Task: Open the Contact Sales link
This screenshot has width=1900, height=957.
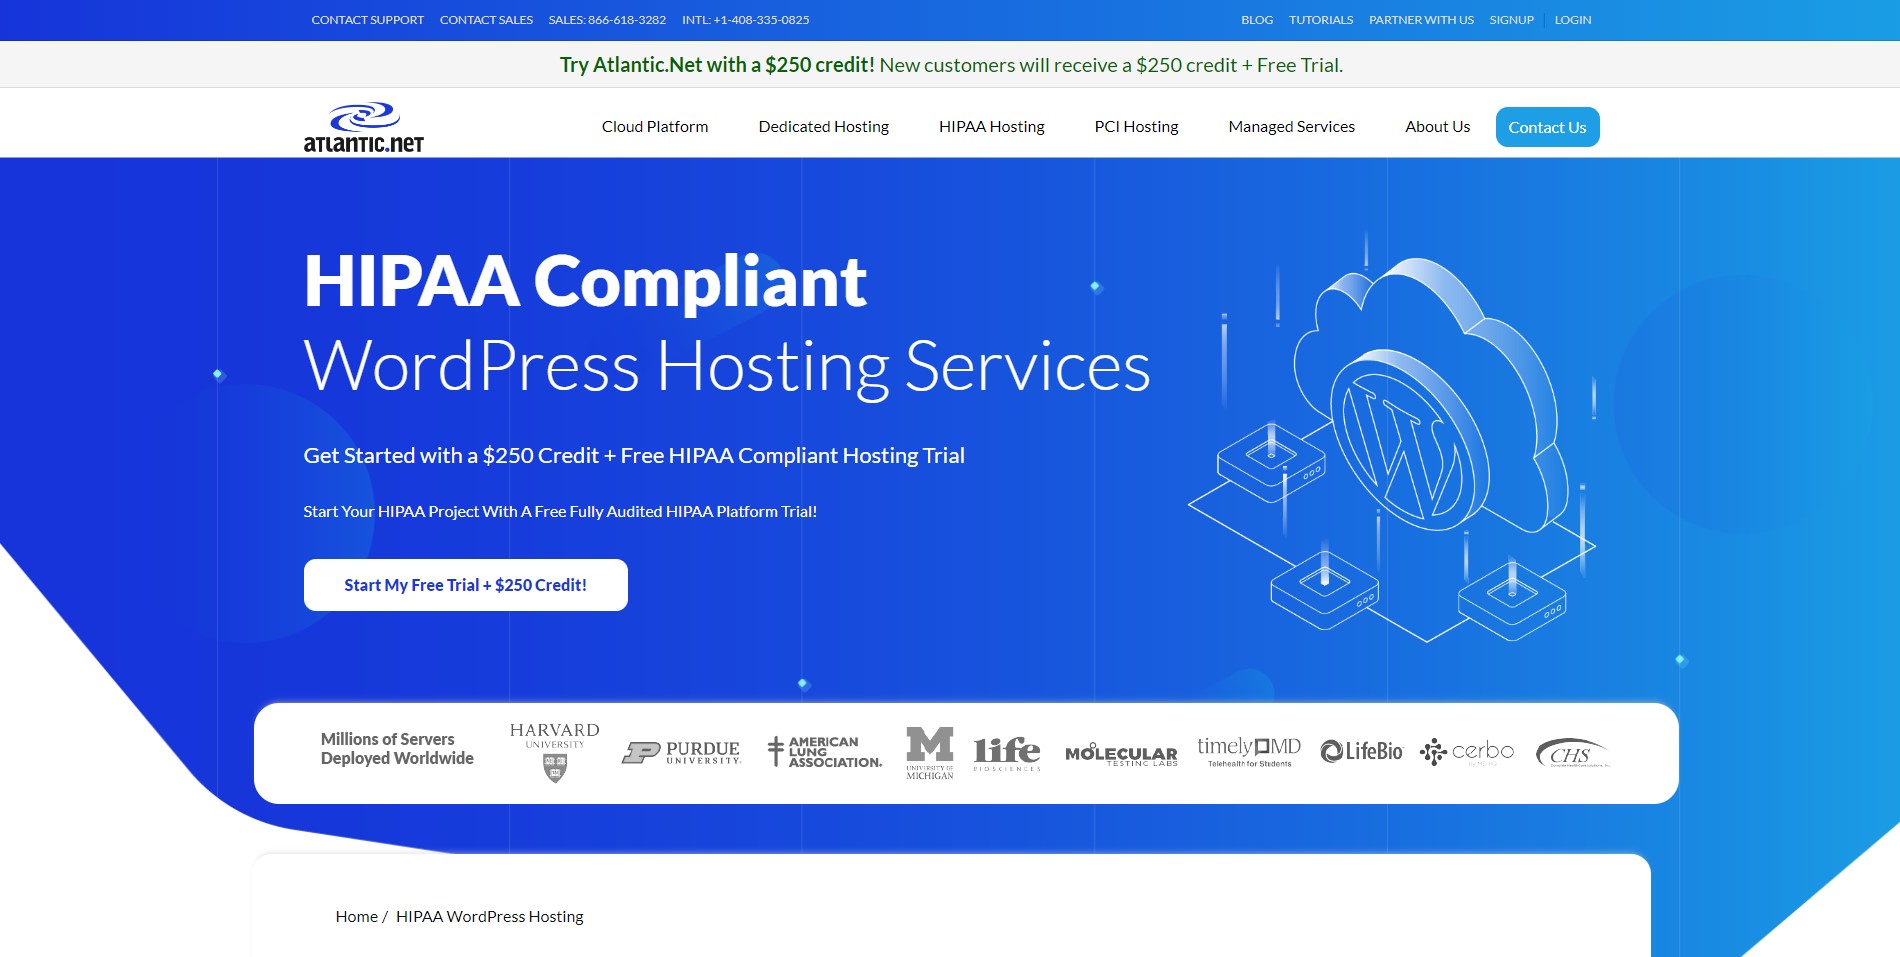Action: pyautogui.click(x=486, y=20)
